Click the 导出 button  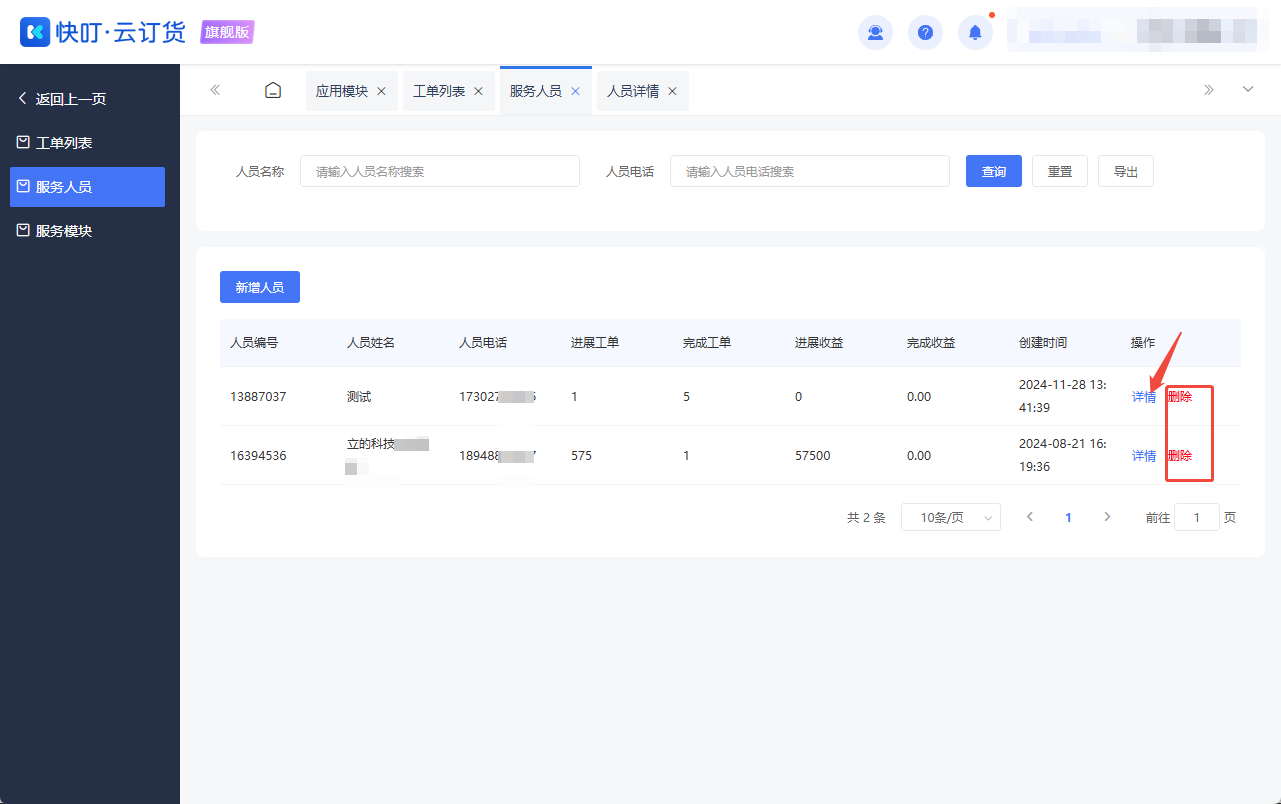(x=1126, y=171)
